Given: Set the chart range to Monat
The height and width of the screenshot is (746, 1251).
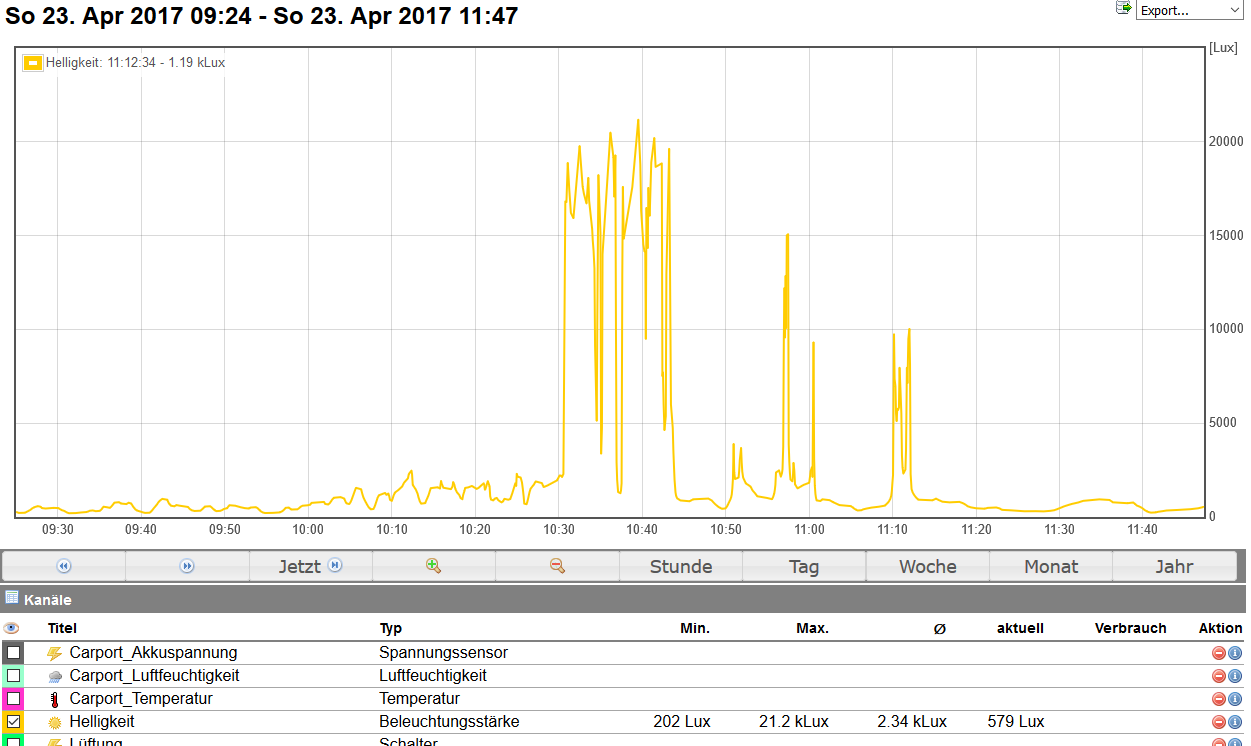Looking at the screenshot, I should [x=1051, y=566].
